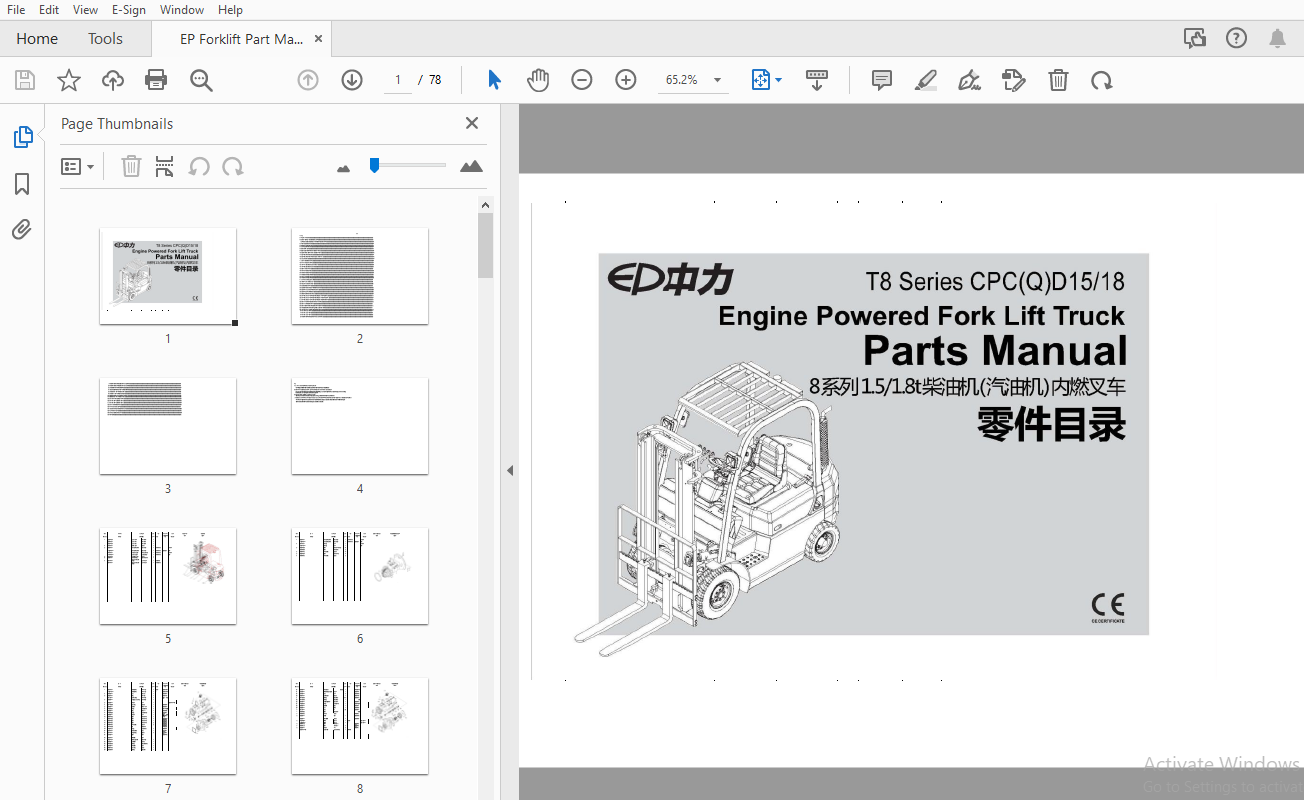Screen dimensions: 1304x800
Task: Delete selected pages in thumbnails panel
Action: (x=131, y=166)
